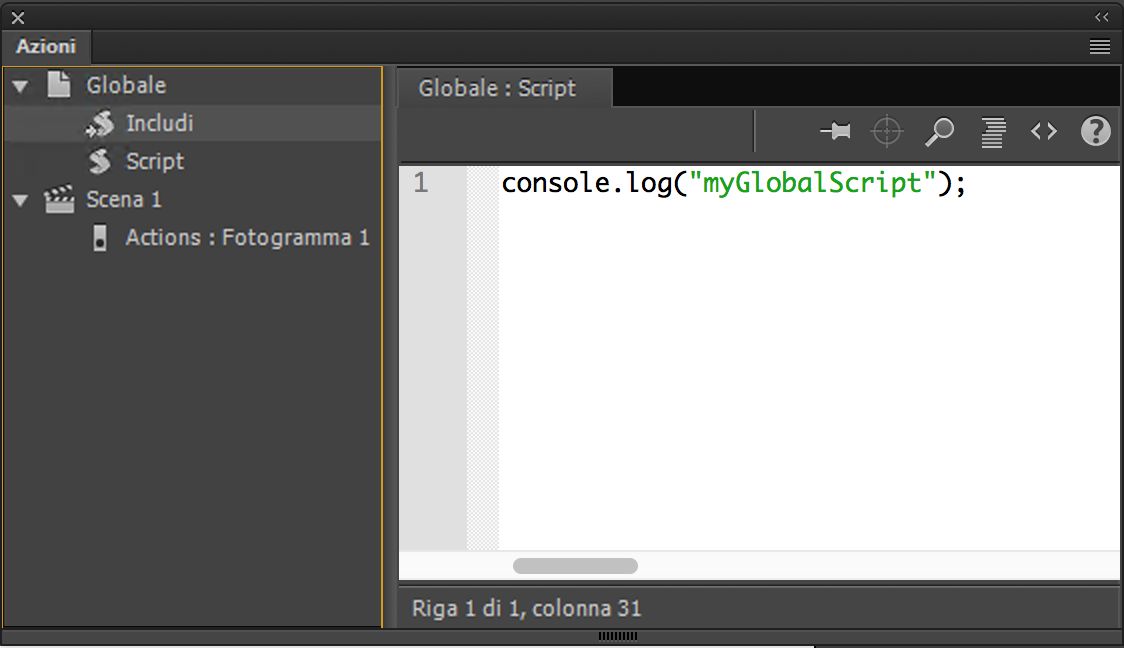Click the Includi script icon
Image resolution: width=1124 pixels, height=648 pixels.
click(x=100, y=124)
